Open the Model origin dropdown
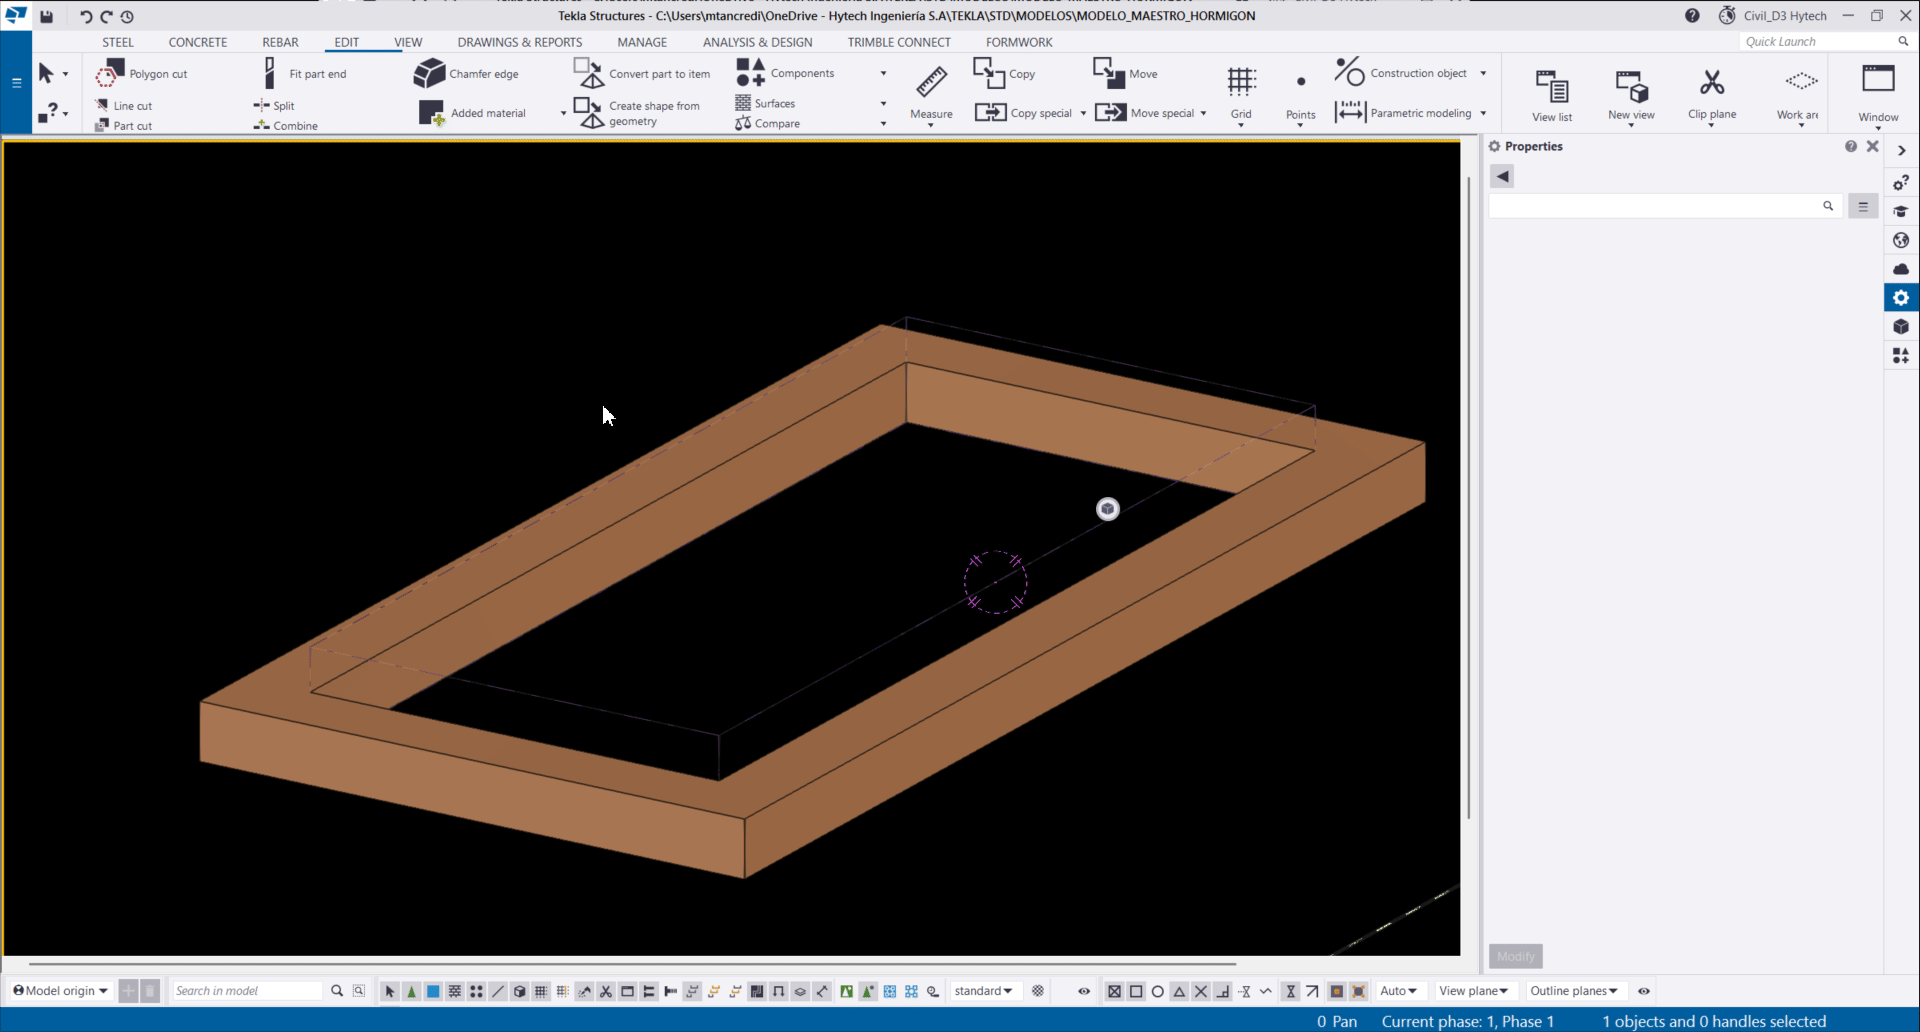Screen dimensions: 1920x1032 60,991
